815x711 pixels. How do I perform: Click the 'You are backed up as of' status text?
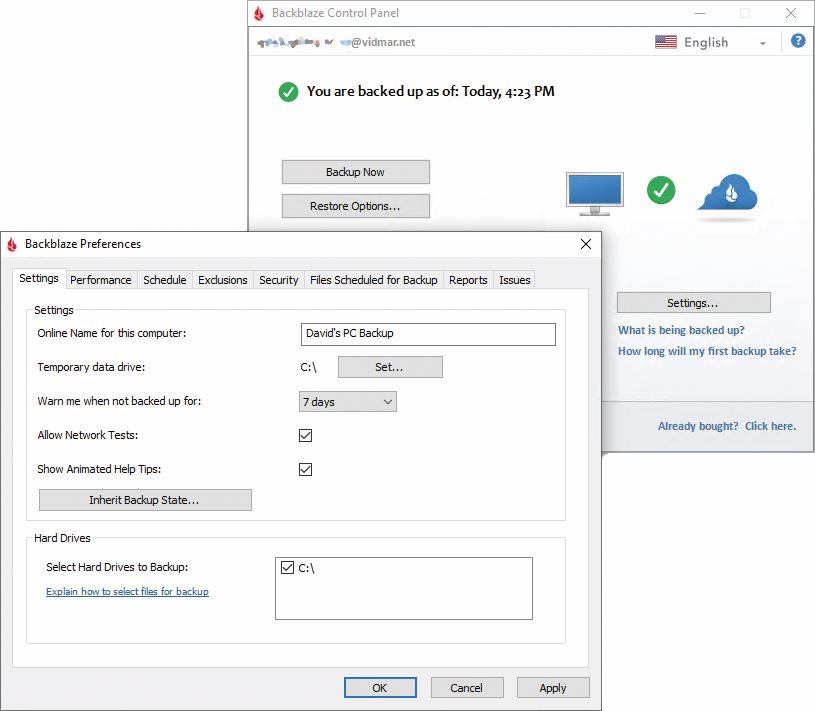click(430, 91)
